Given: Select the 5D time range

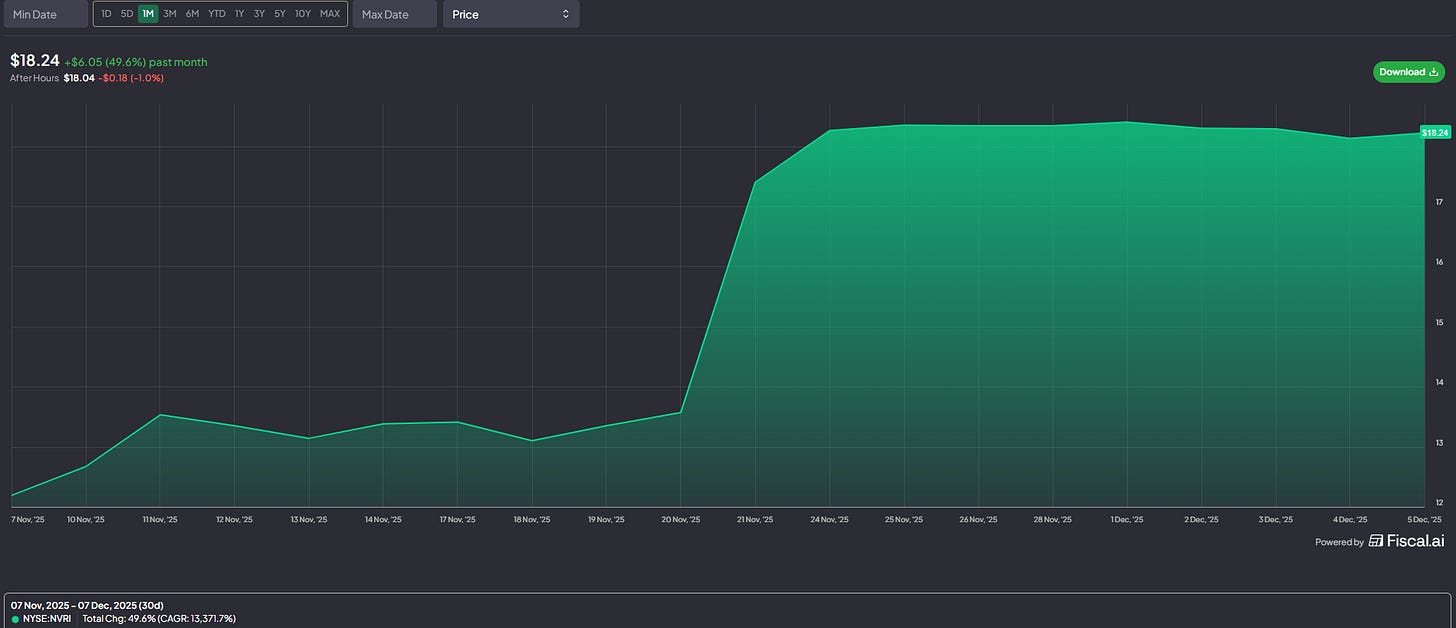Looking at the screenshot, I should click(x=127, y=14).
